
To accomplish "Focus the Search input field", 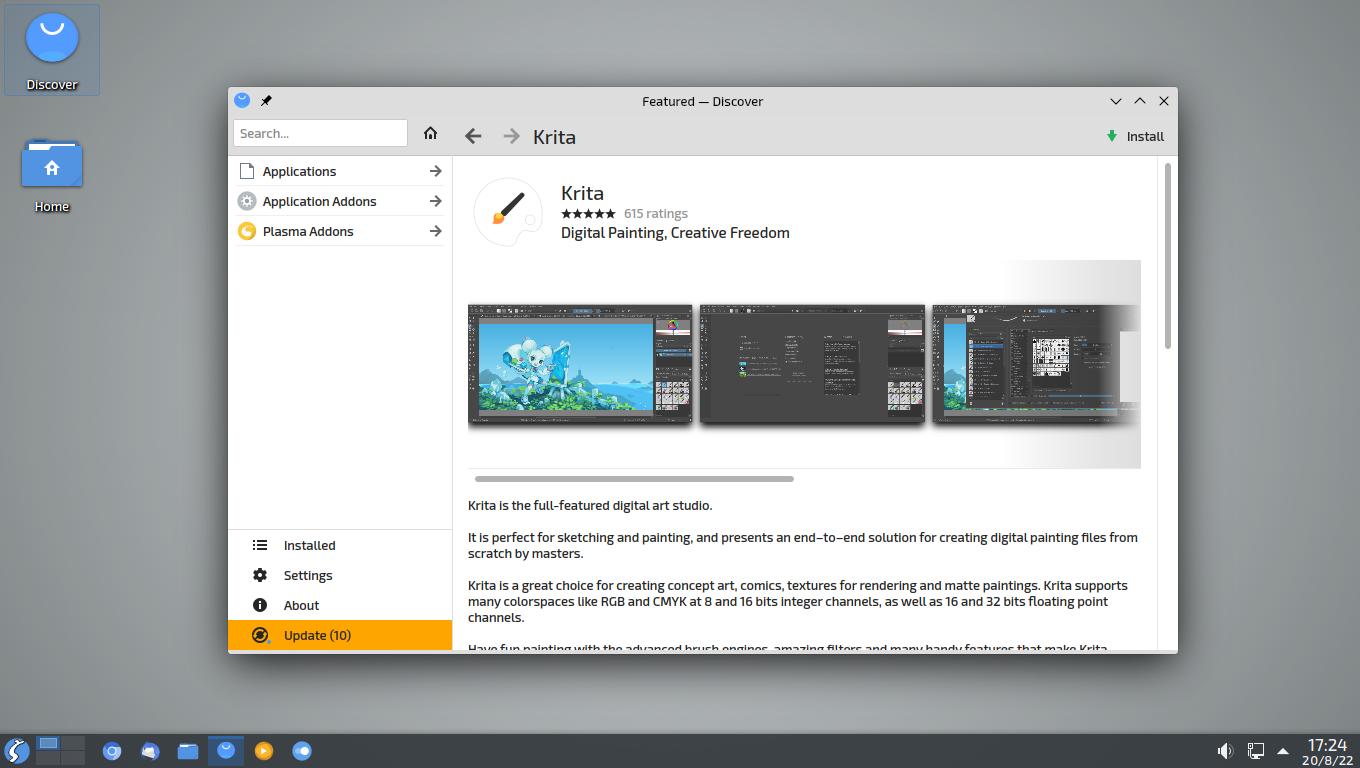I will pos(320,133).
